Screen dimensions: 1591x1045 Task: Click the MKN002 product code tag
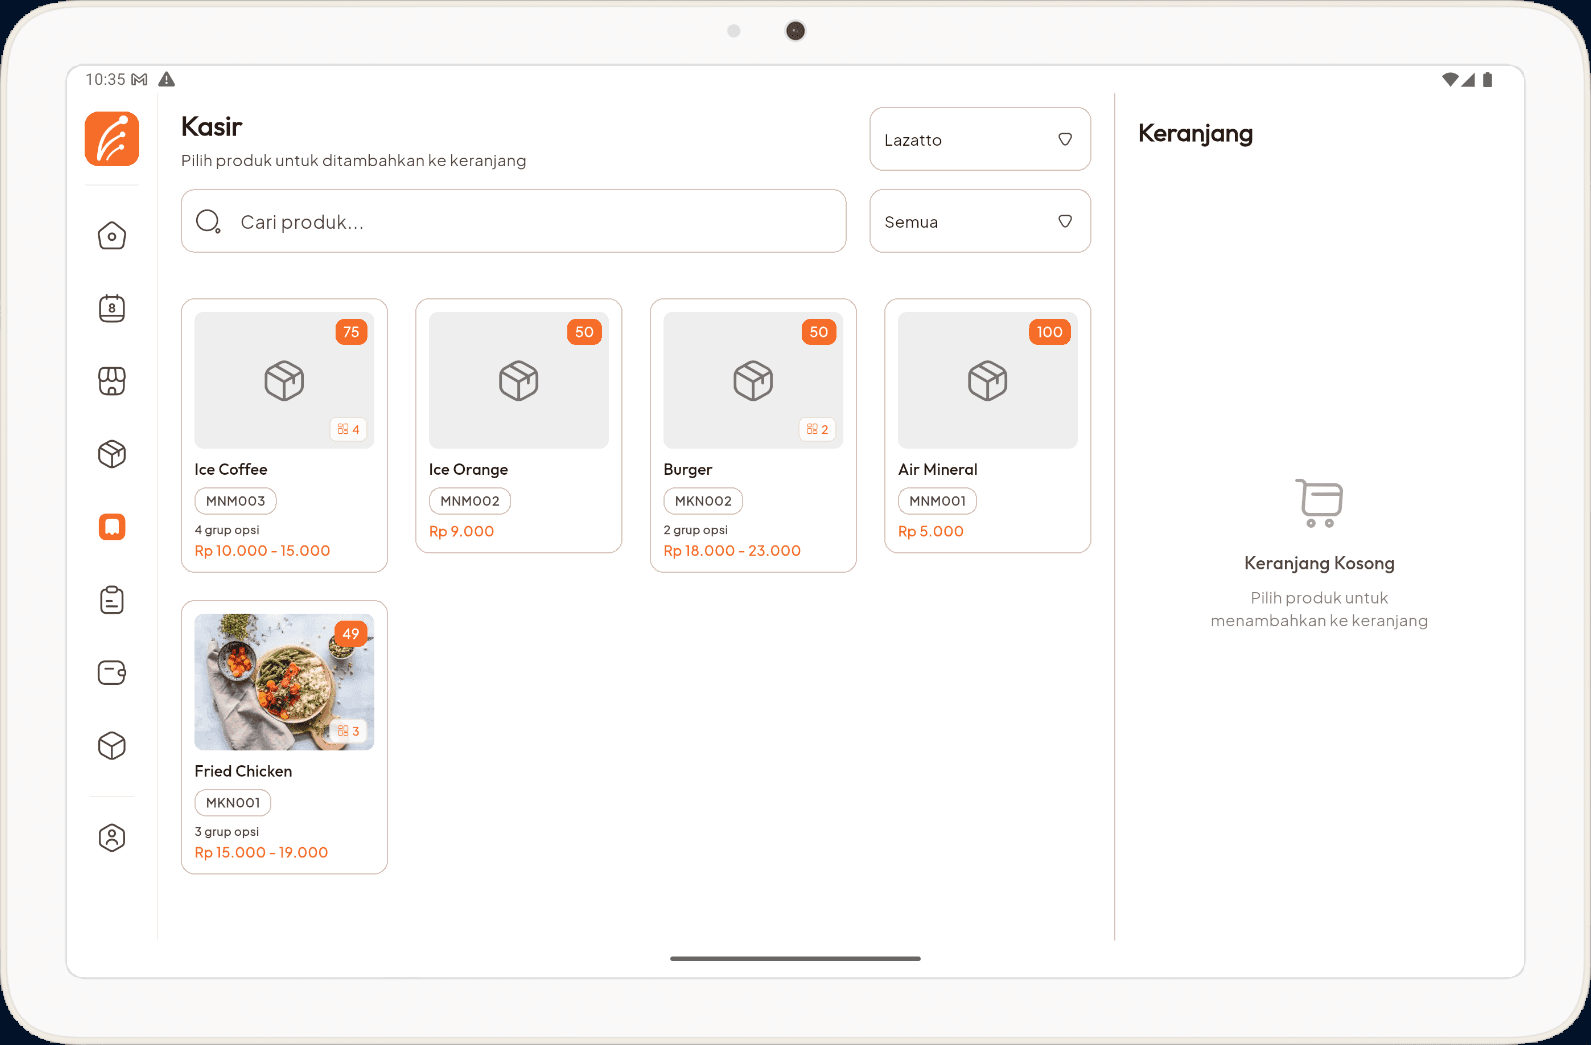[x=703, y=501]
